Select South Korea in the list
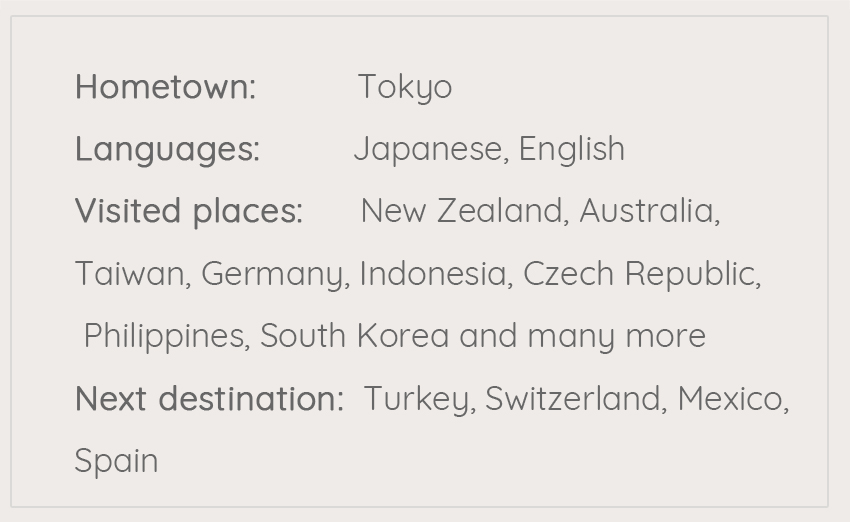Image resolution: width=850 pixels, height=522 pixels. [354, 336]
